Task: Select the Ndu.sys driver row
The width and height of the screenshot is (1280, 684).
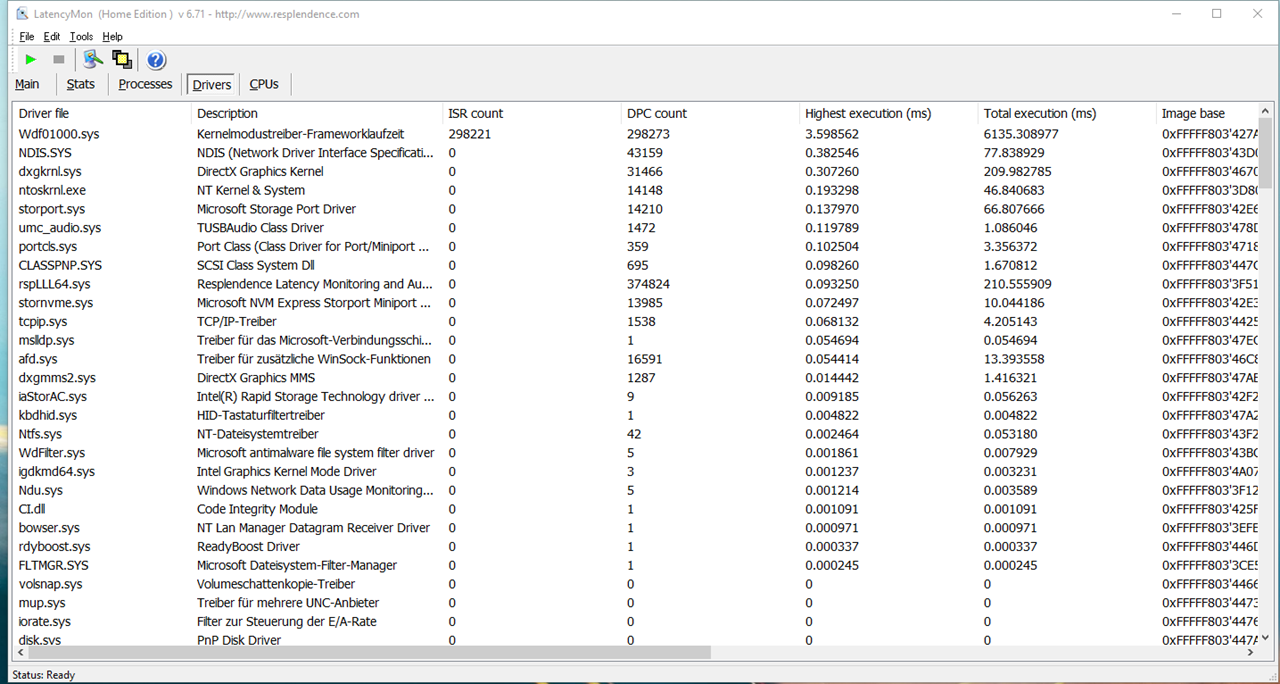Action: pos(634,490)
